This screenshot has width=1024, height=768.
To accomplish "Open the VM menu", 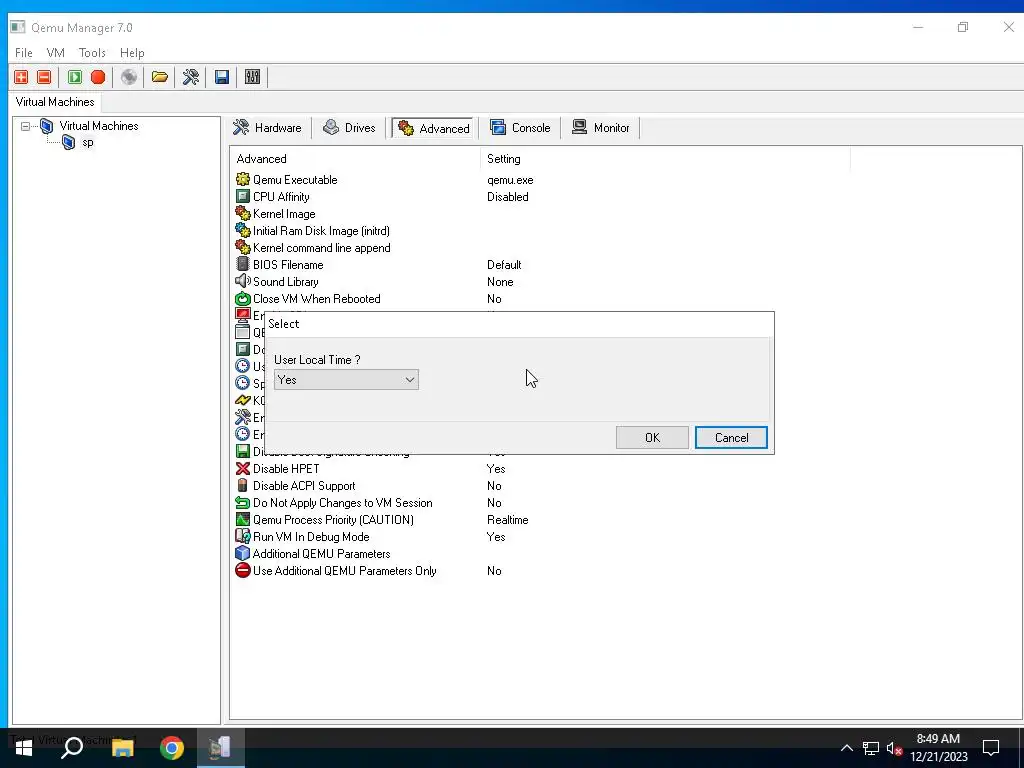I will pos(56,53).
